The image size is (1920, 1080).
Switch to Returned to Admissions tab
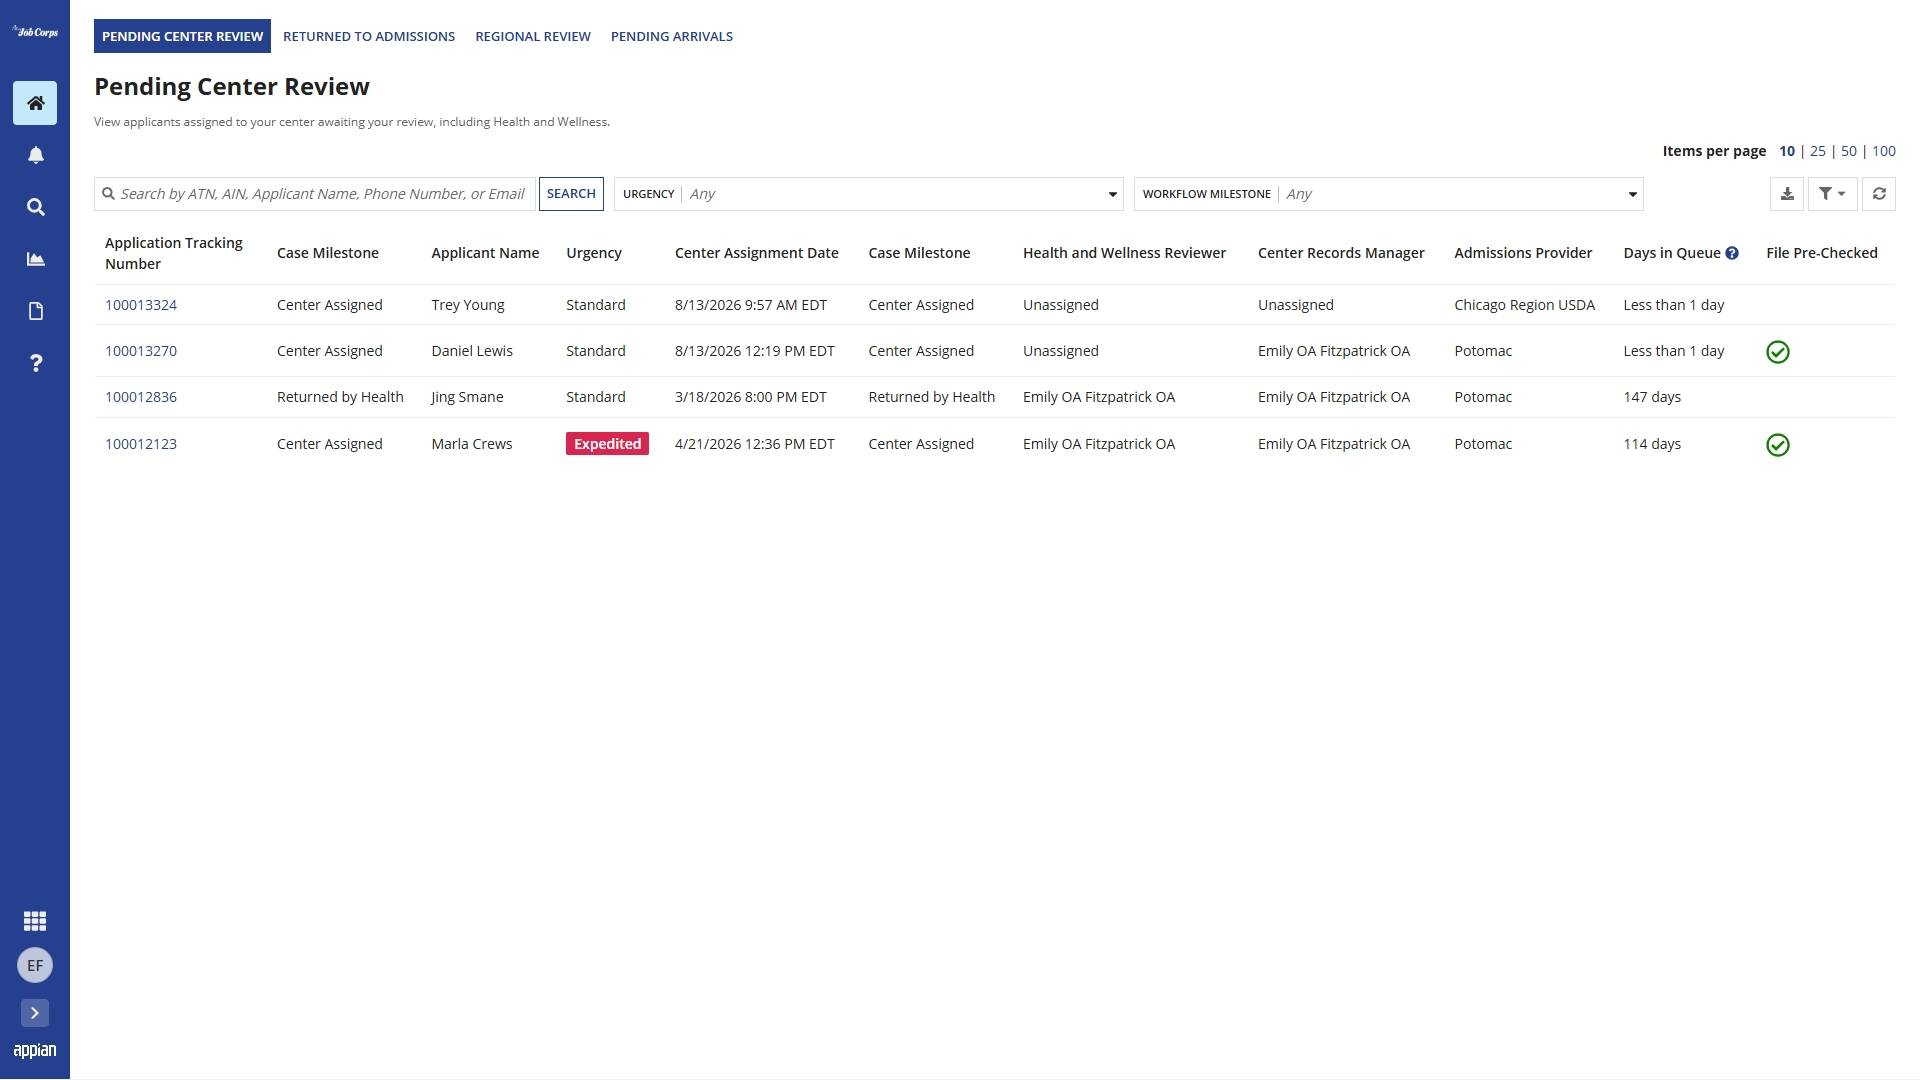tap(369, 36)
